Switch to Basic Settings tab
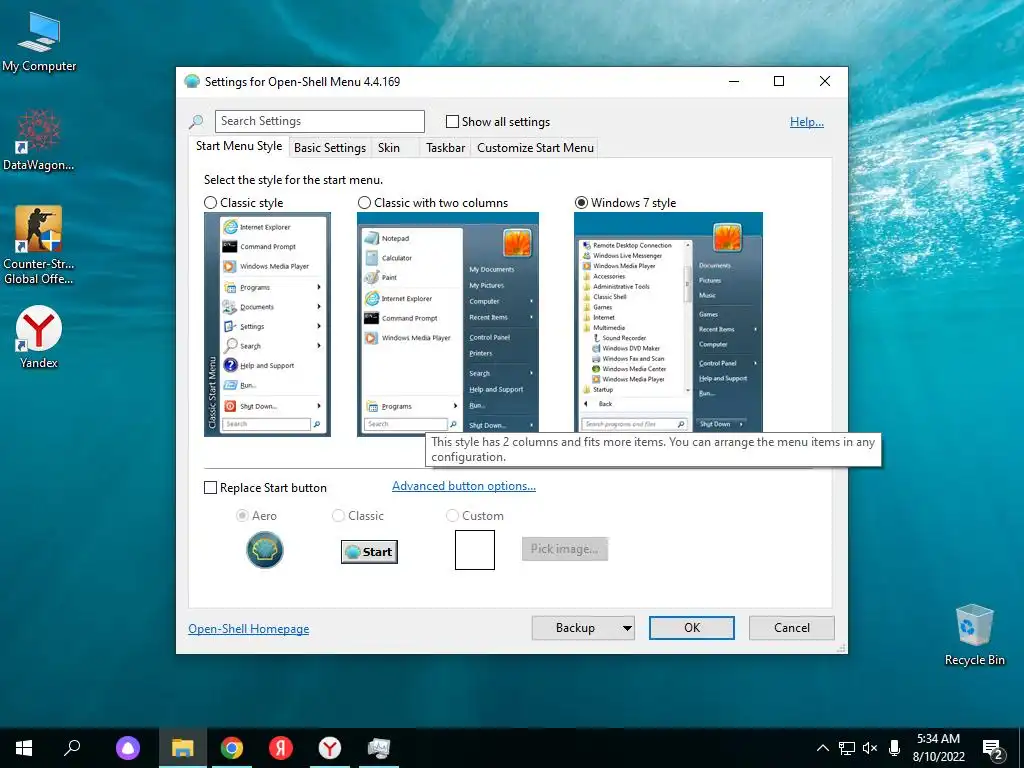The height and width of the screenshot is (768, 1024). click(330, 148)
